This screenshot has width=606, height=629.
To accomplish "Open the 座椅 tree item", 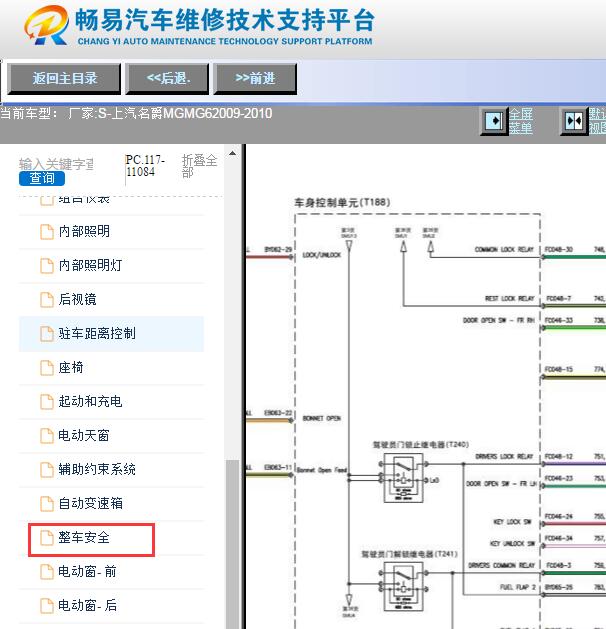I will click(71, 367).
